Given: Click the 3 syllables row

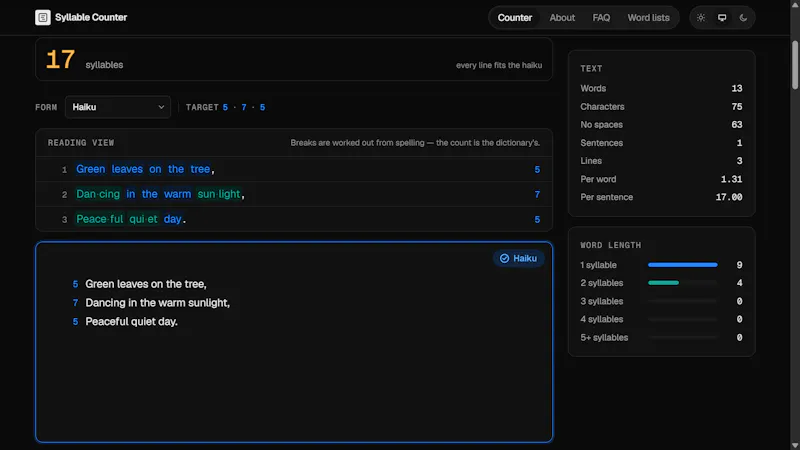Looking at the screenshot, I should click(661, 301).
